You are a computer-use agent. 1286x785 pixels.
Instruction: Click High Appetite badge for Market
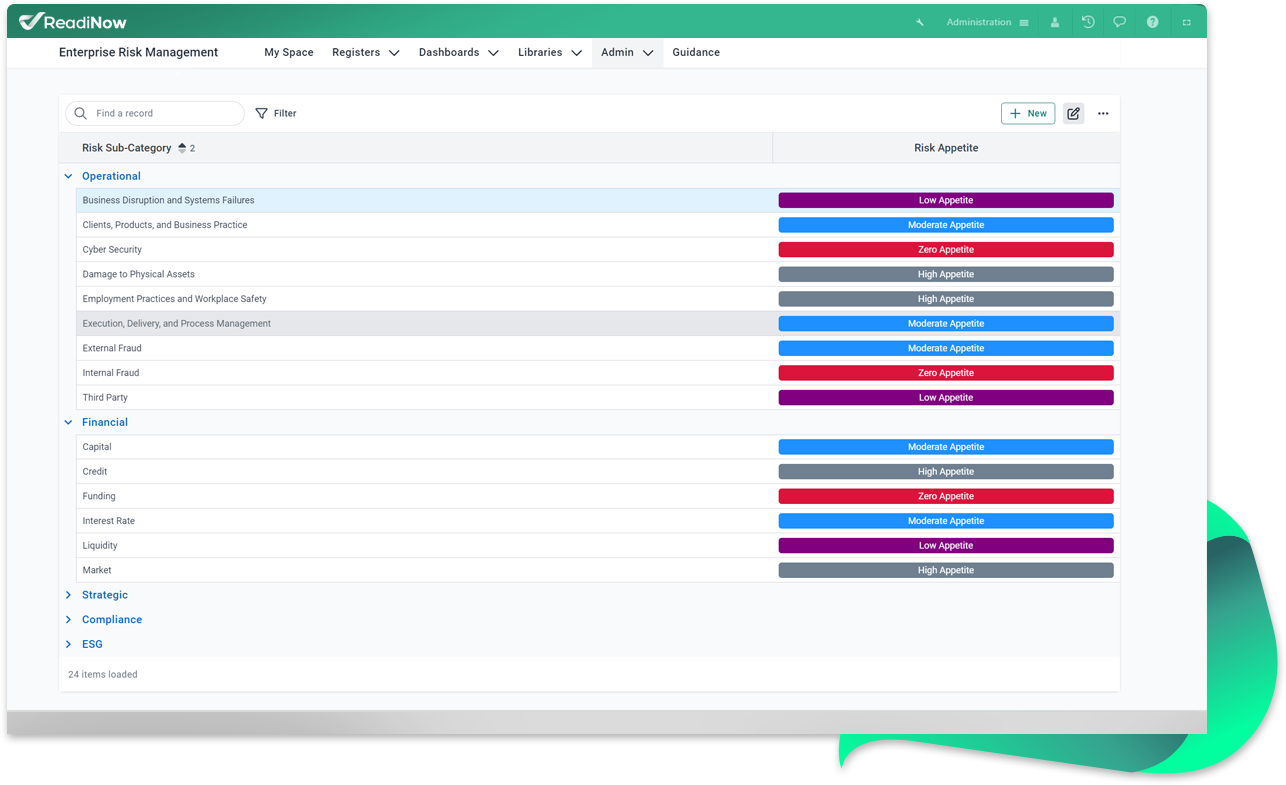tap(946, 570)
